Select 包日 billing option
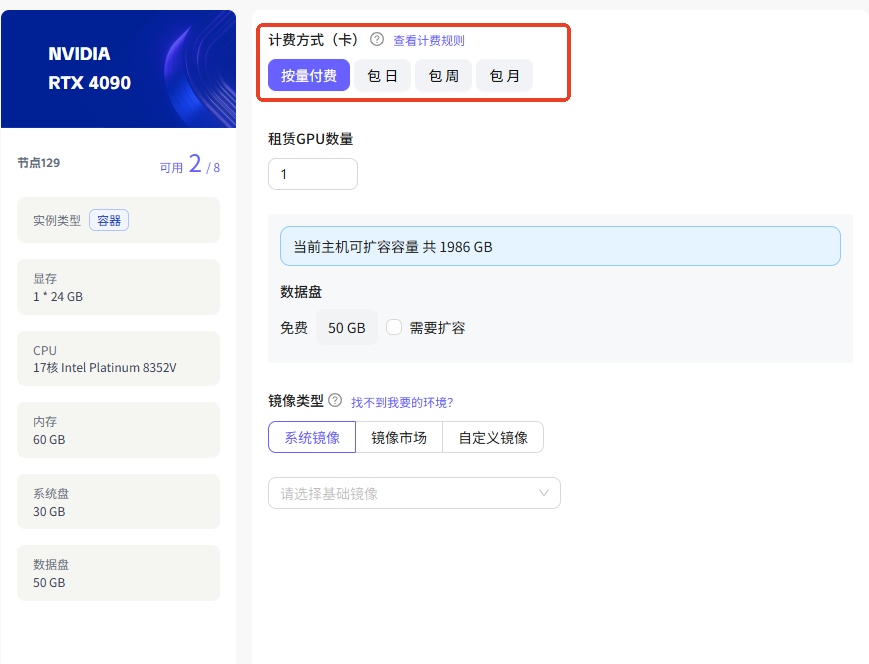The width and height of the screenshot is (869, 664). [382, 75]
